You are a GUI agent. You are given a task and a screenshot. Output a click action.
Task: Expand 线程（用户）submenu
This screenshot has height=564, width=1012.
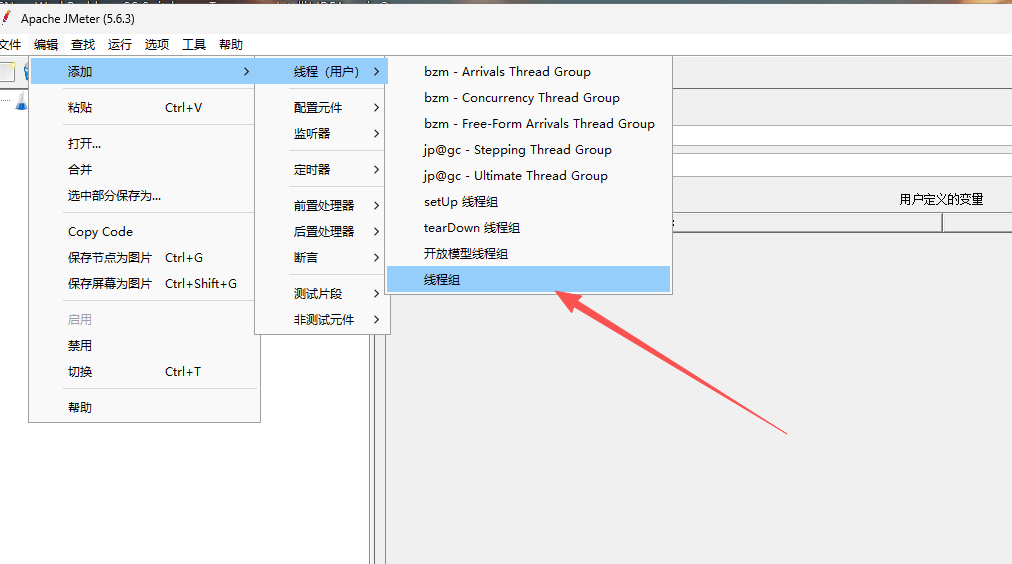(x=322, y=72)
